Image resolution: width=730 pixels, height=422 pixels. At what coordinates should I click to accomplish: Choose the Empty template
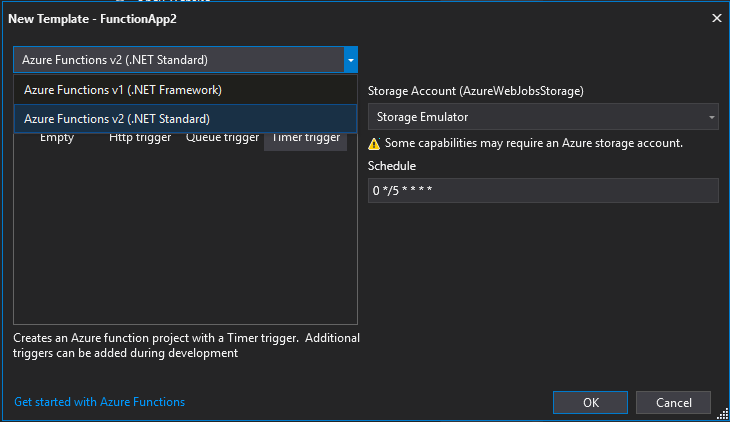point(57,138)
